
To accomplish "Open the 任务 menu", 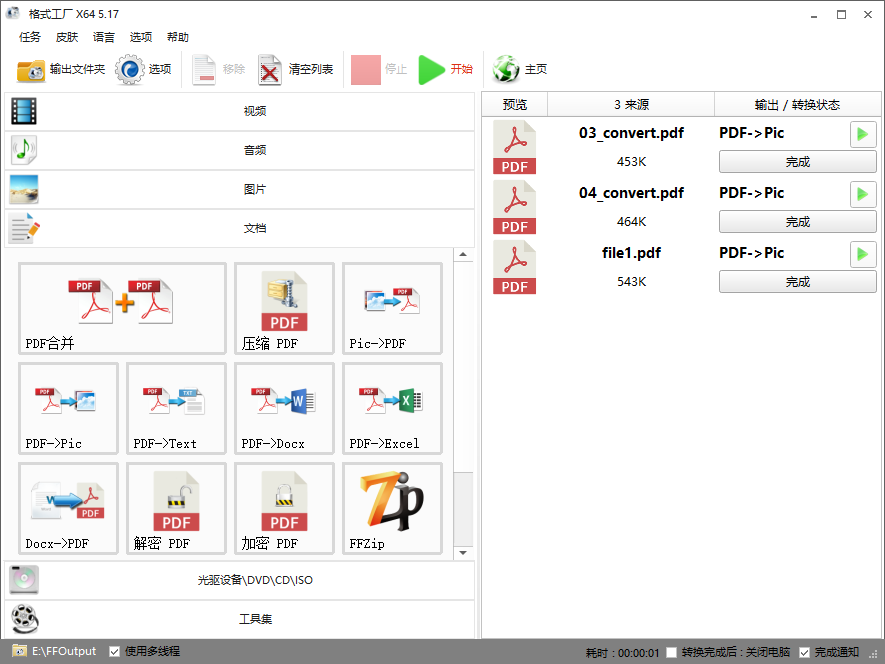I will 30,37.
